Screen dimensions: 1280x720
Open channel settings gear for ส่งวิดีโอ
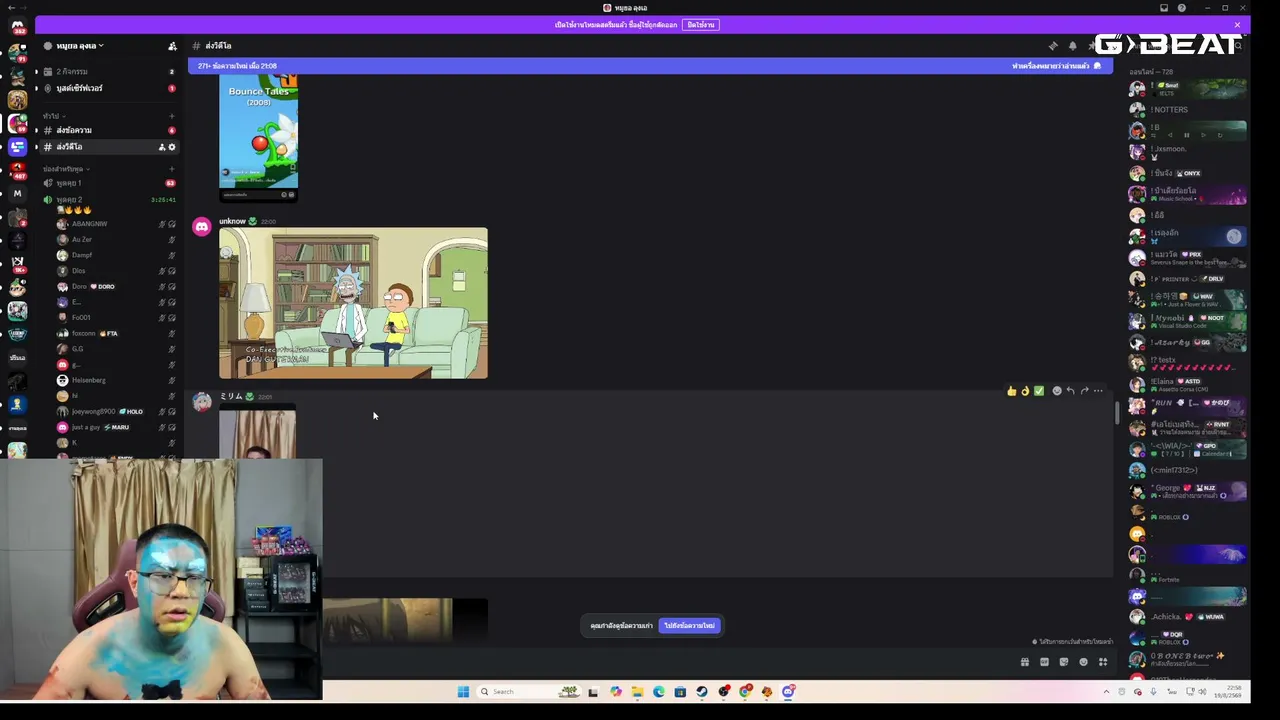172,147
